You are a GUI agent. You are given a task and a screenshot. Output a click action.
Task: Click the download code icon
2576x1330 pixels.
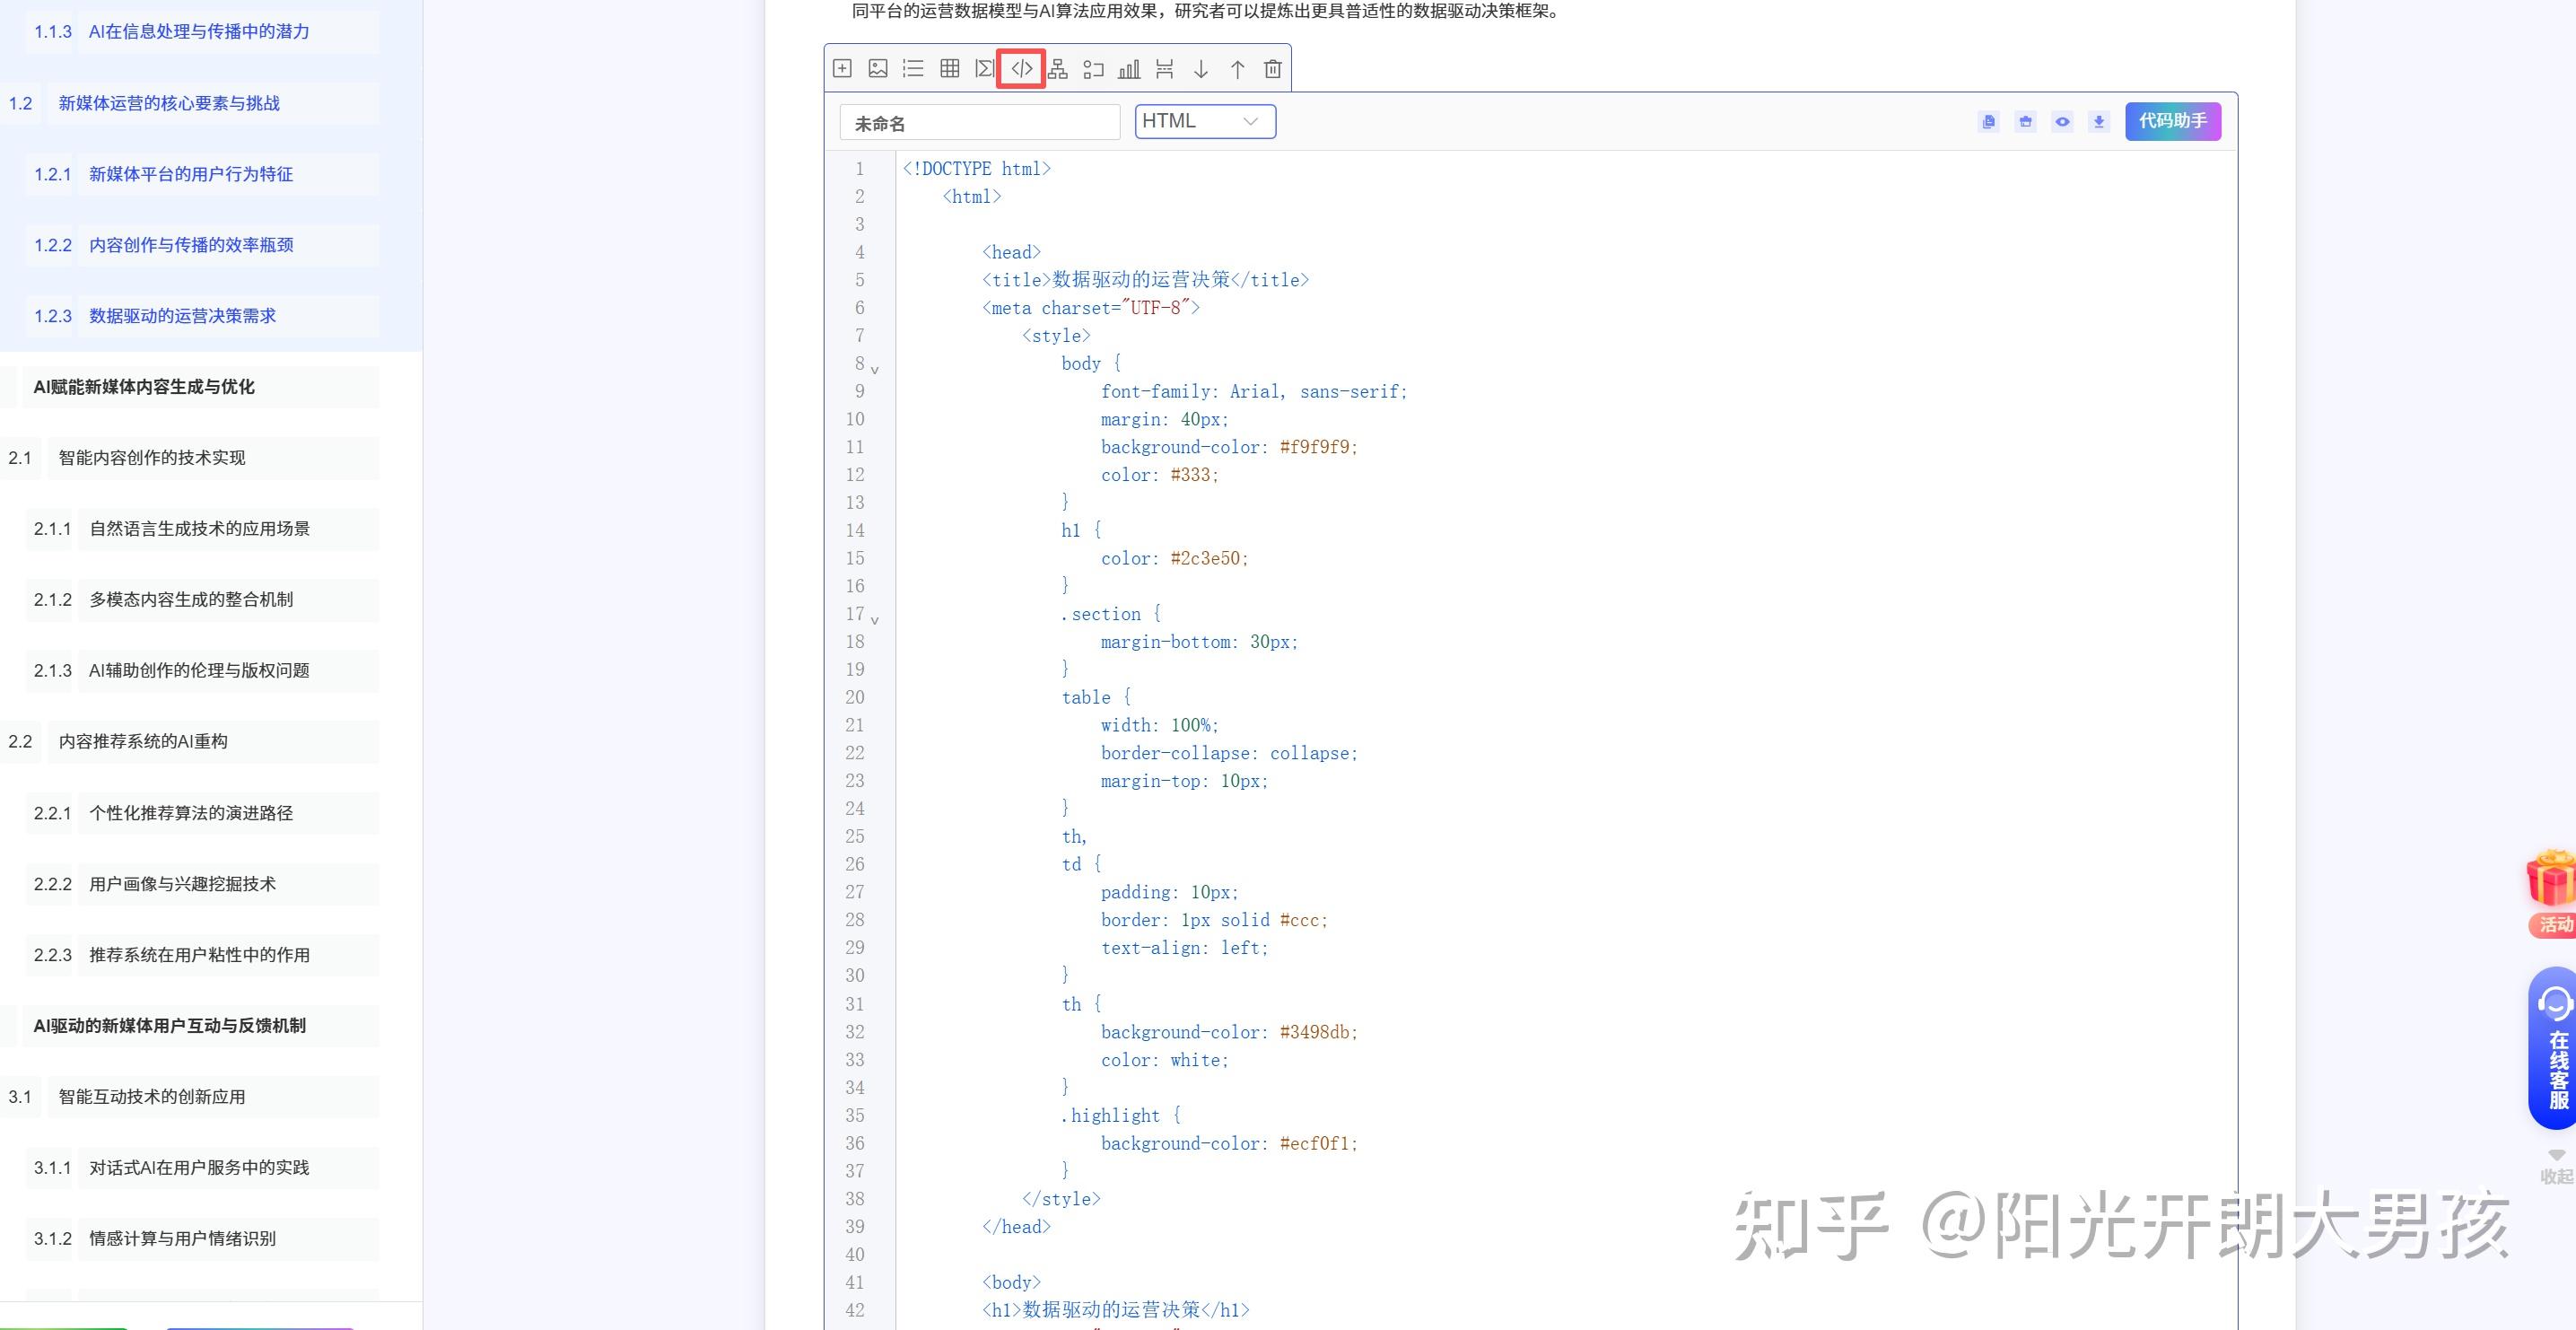pos(2099,122)
